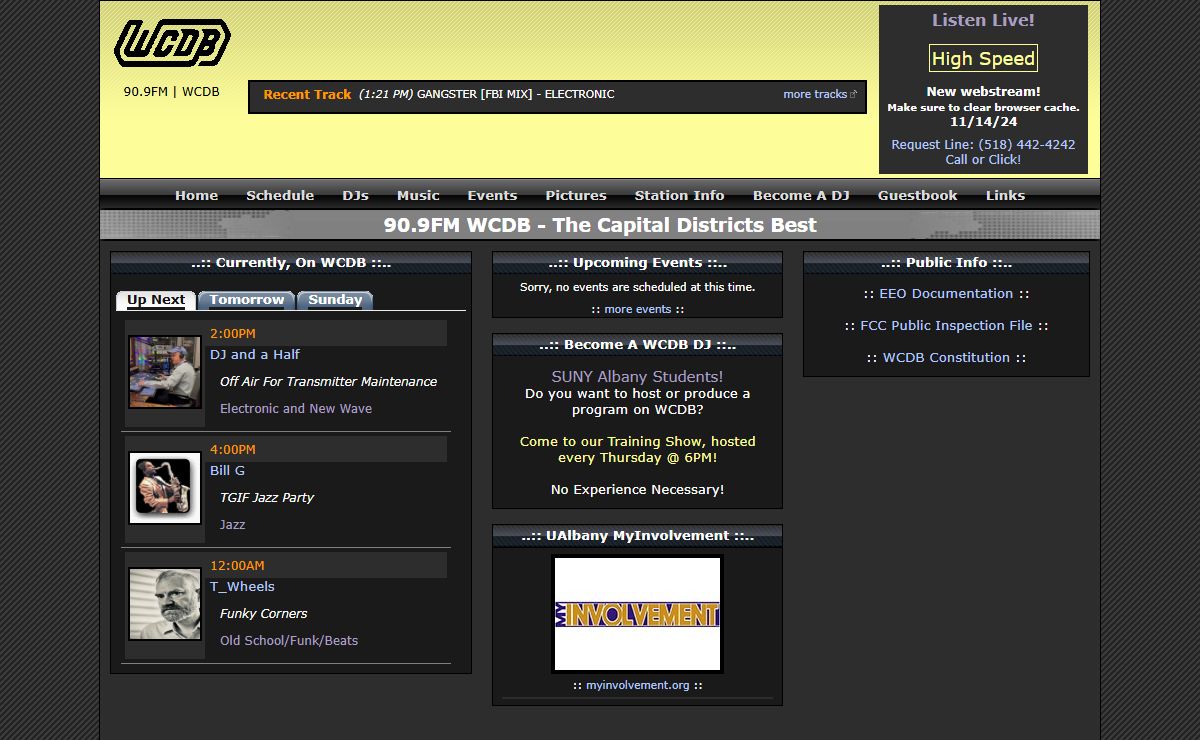Viewport: 1200px width, 740px height.
Task: Click the 2:00PM time slot
Action: [233, 333]
